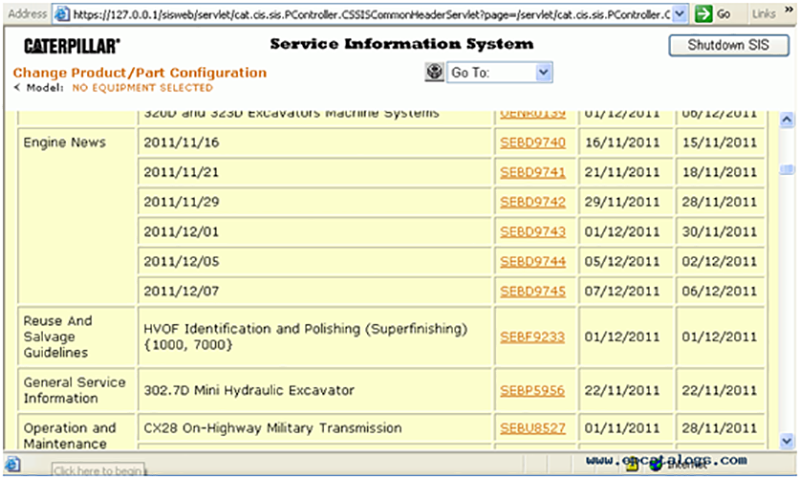Open document SEBD9740

(533, 142)
